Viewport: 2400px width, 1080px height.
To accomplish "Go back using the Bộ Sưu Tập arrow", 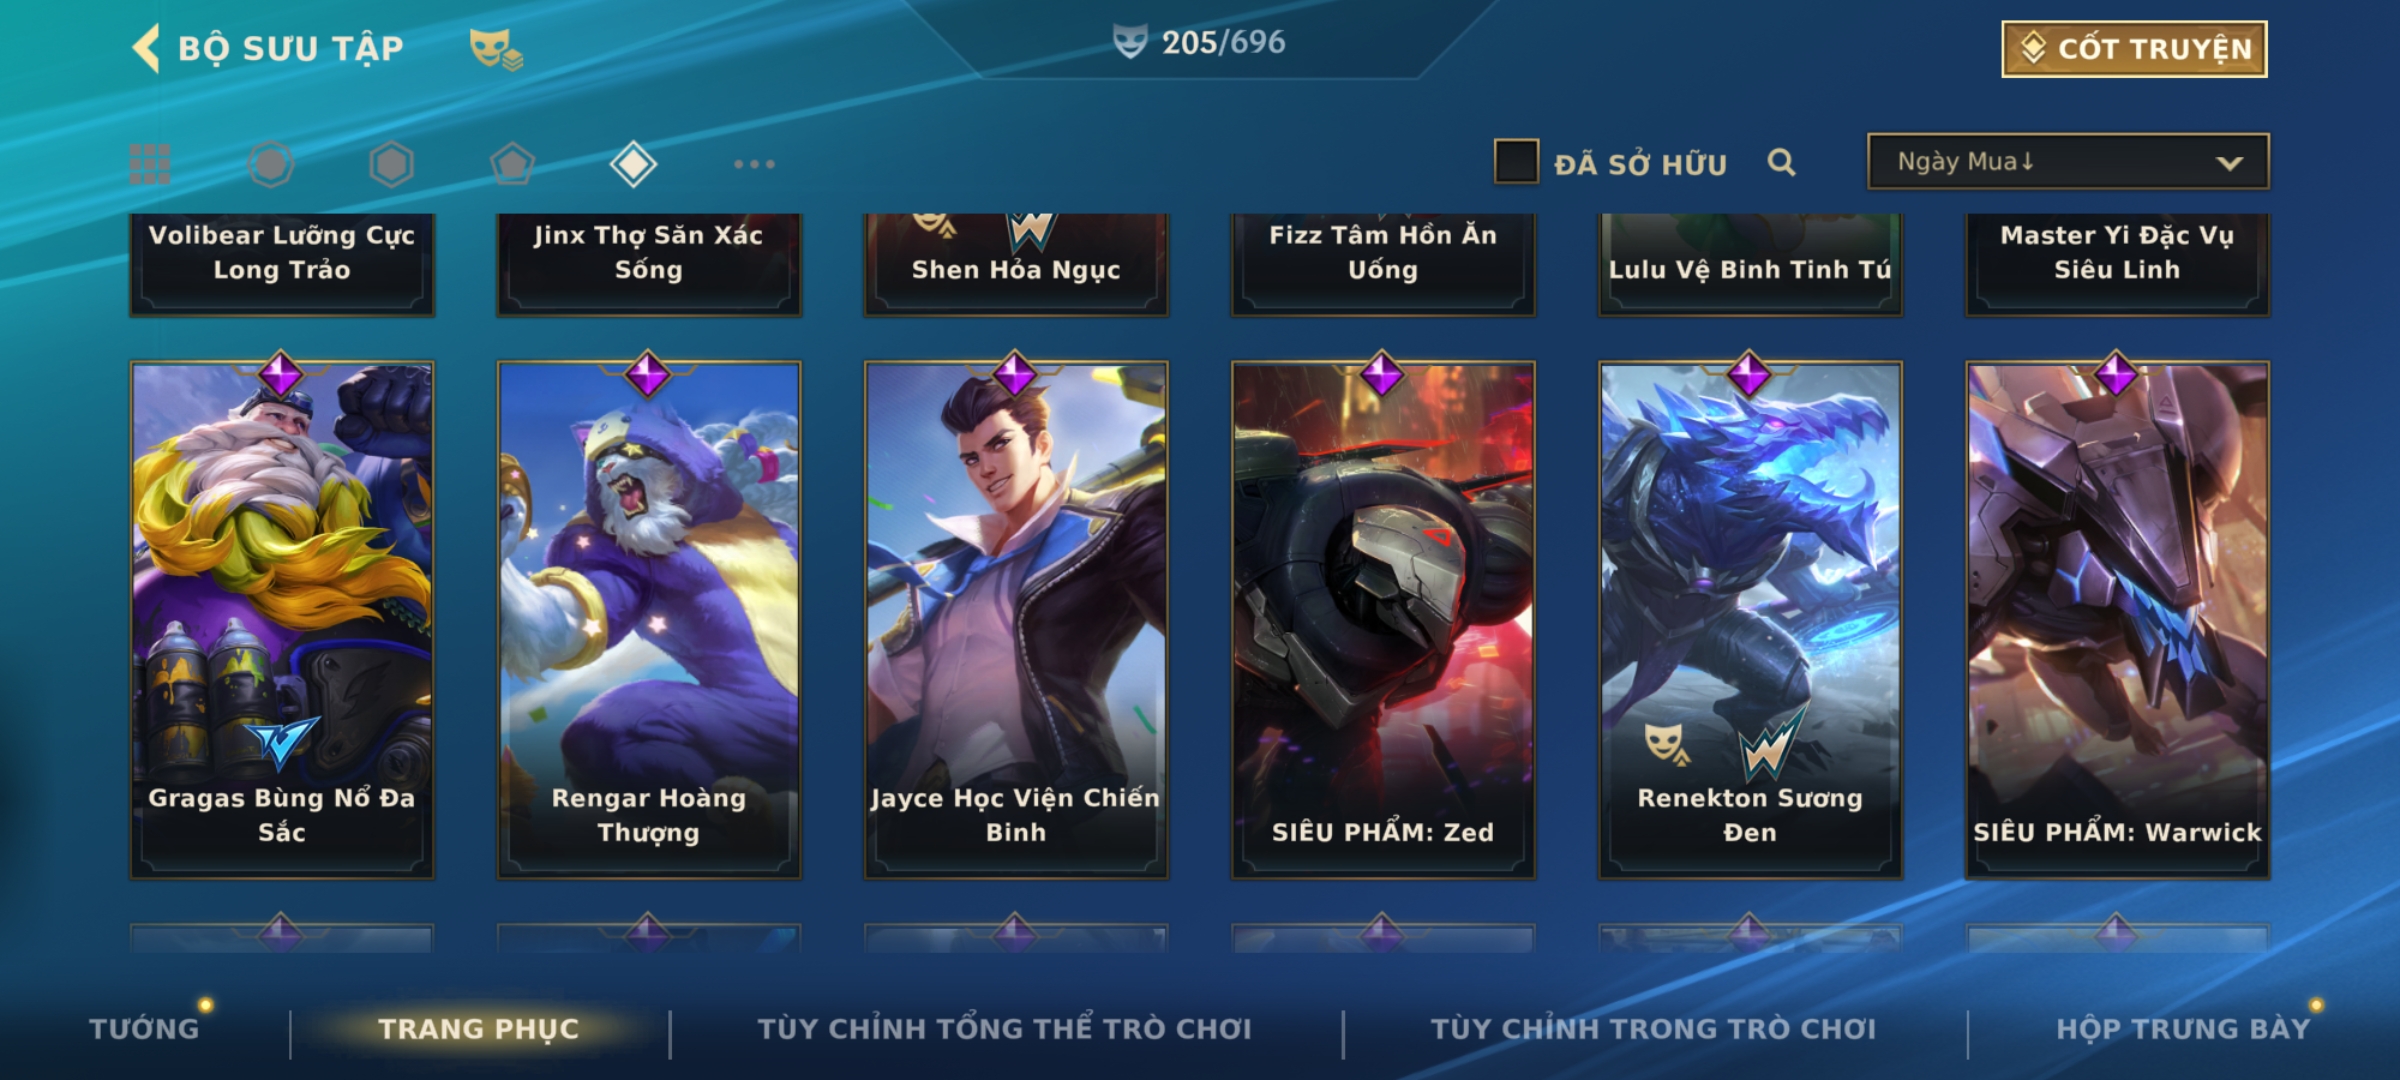I will 146,48.
